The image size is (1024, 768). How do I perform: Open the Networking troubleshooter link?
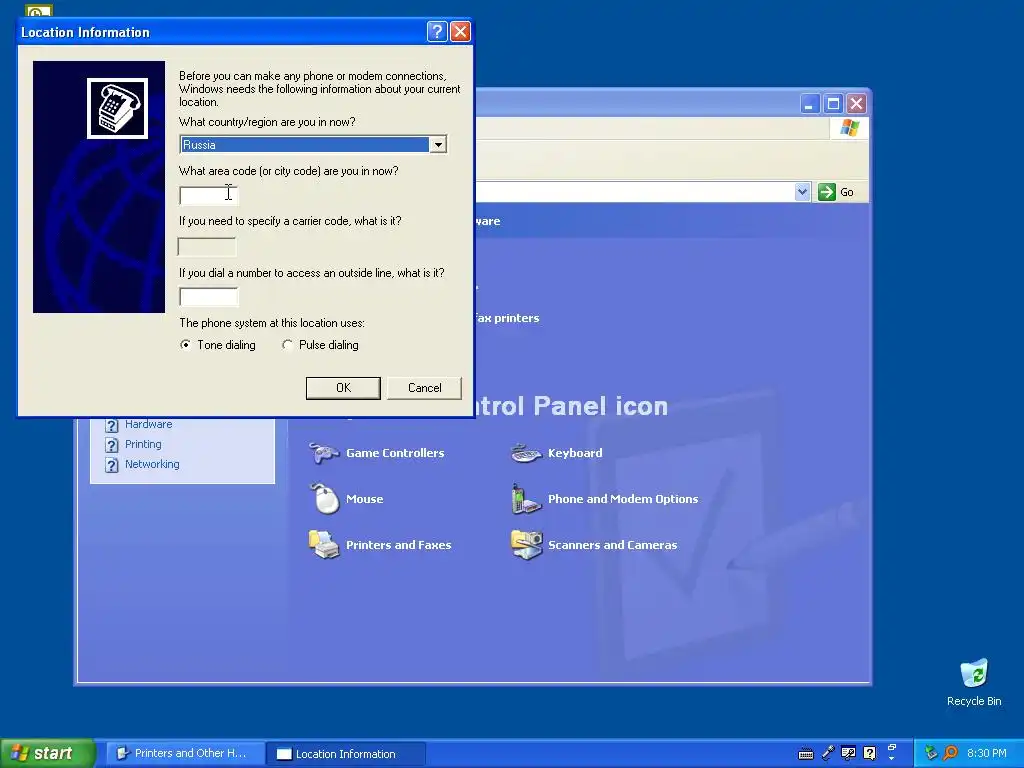point(152,464)
